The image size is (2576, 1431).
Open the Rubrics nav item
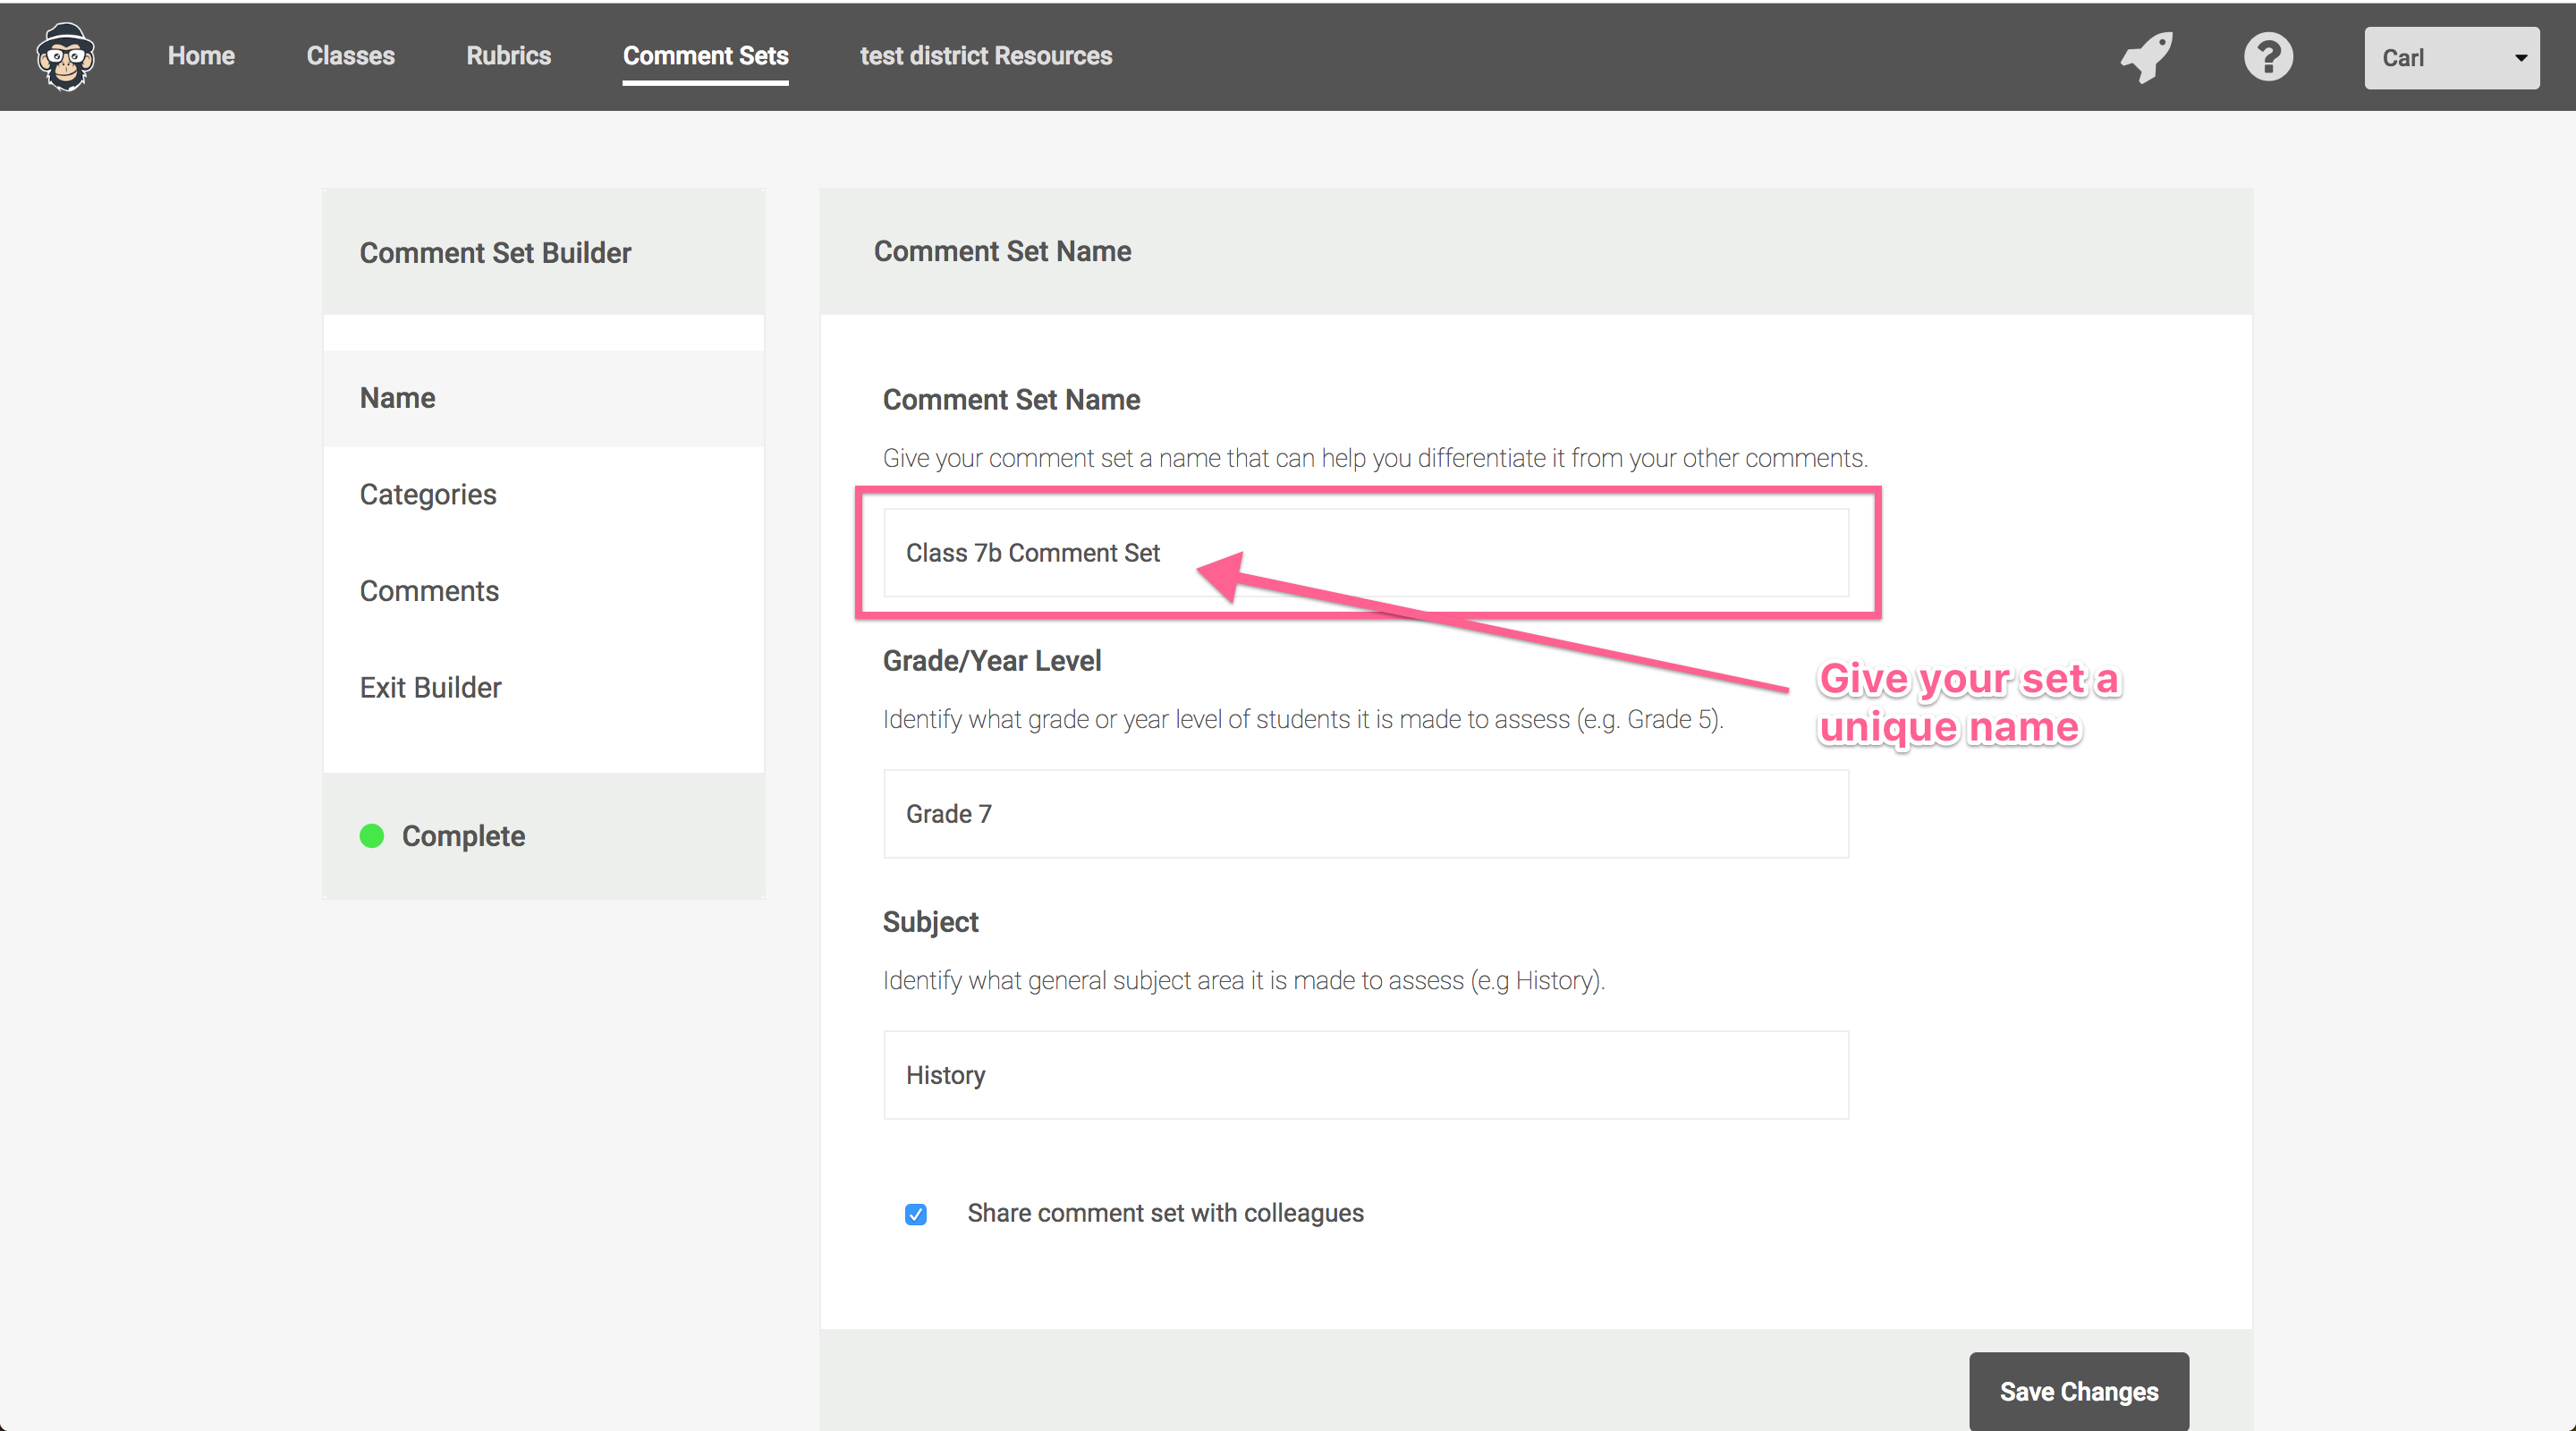(508, 56)
